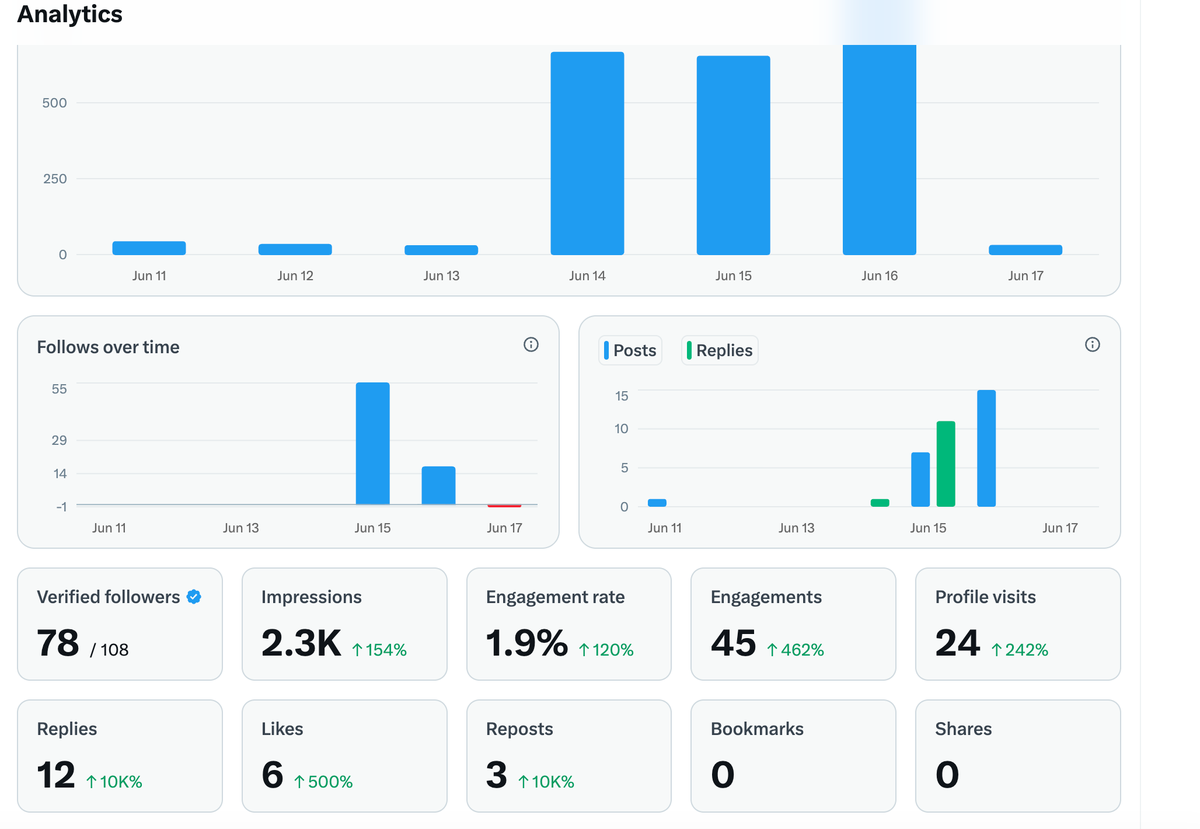Toggle the Replies series in the chart legend
Viewport: 1200px width, 829px height.
tap(719, 350)
